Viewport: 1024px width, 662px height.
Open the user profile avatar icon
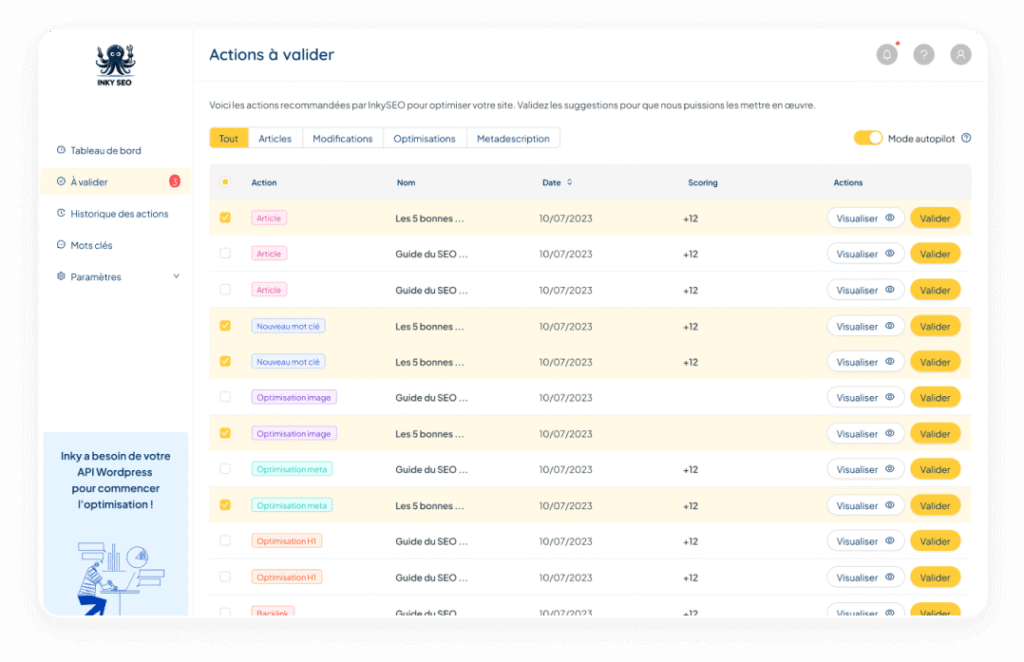pos(961,55)
